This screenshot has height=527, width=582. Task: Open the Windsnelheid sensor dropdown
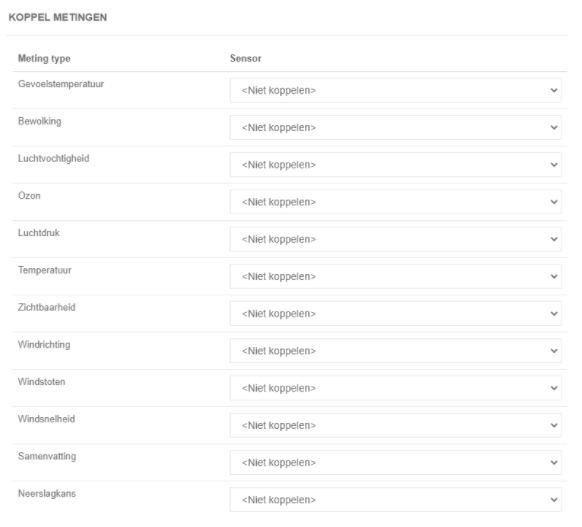click(x=396, y=425)
